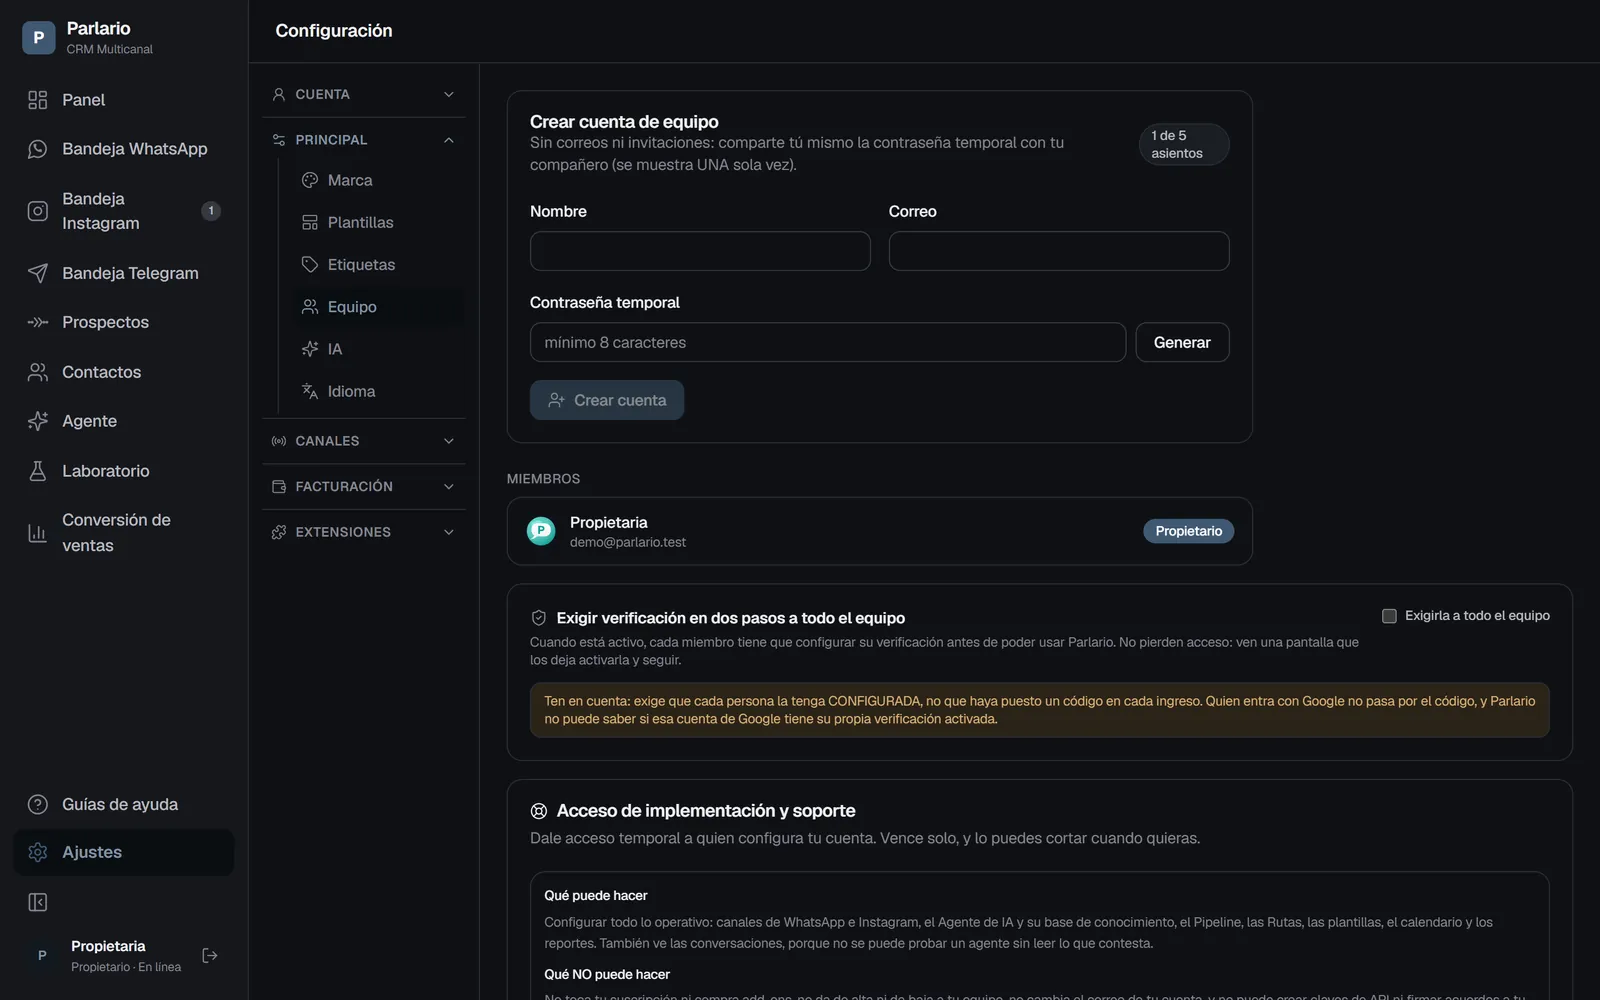Image resolution: width=1600 pixels, height=1000 pixels.
Task: Log out using the exit icon
Action: point(210,956)
